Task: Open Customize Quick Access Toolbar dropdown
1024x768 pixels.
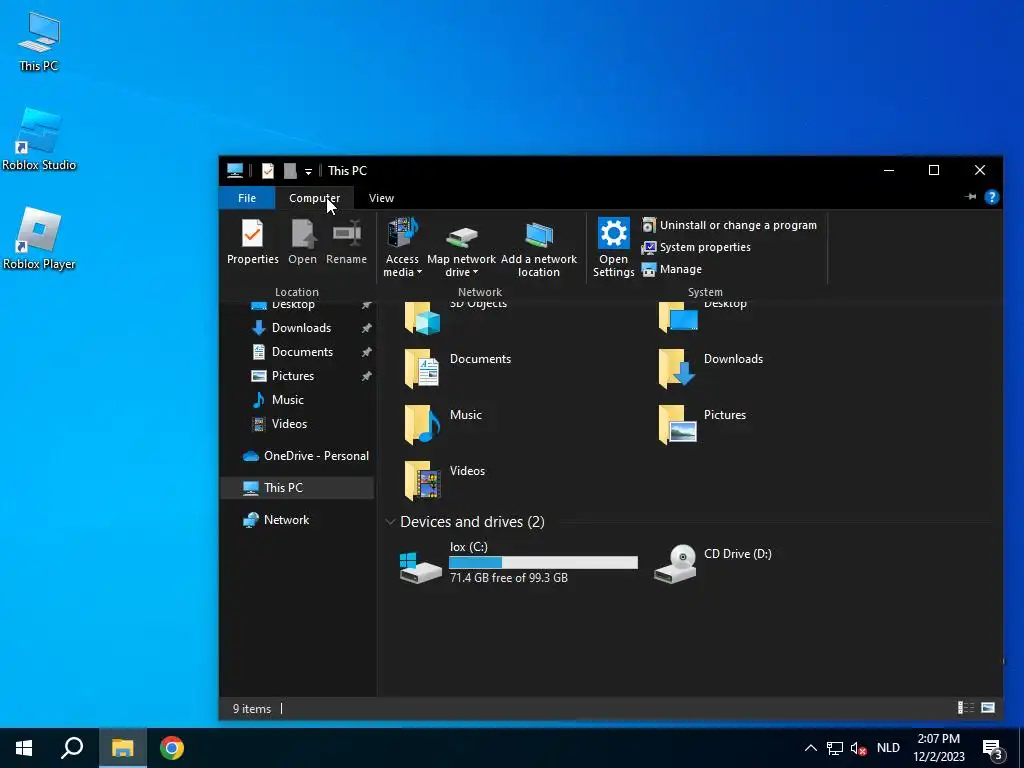Action: coord(308,172)
